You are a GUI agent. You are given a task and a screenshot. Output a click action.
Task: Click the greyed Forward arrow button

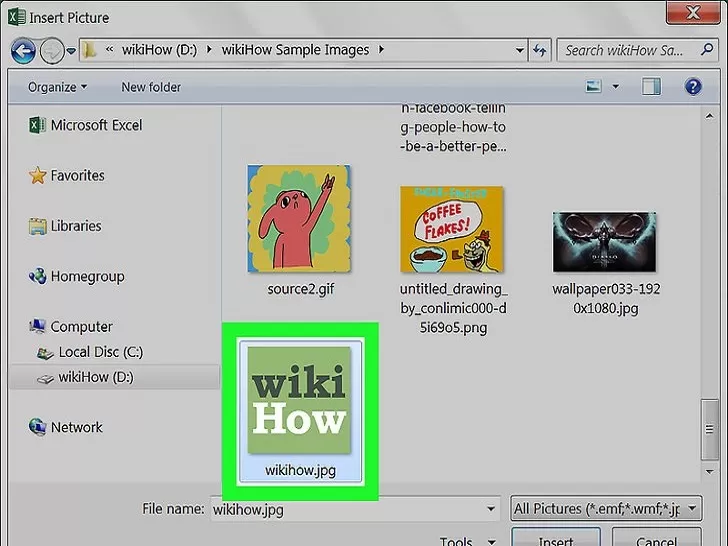pos(52,51)
